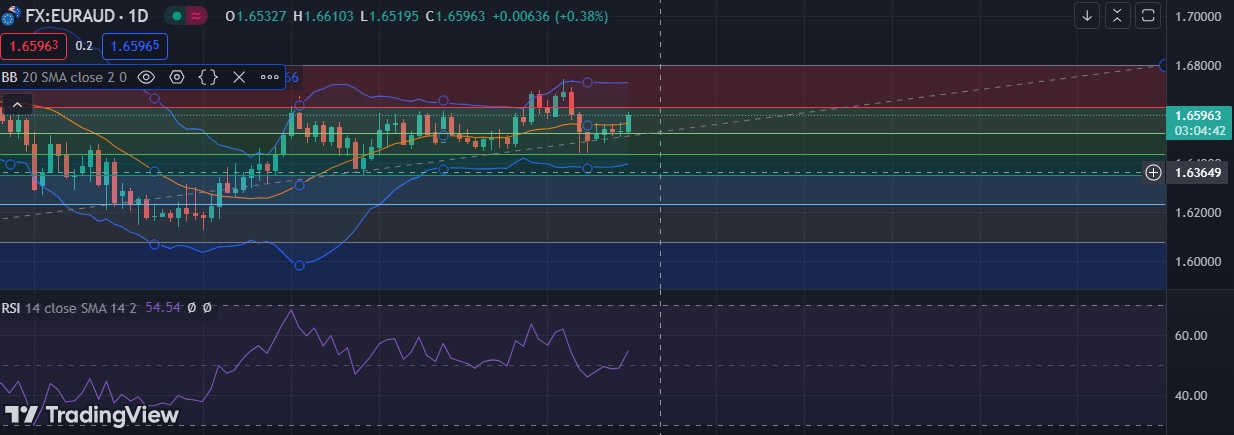Screen dimensions: 1234x435
Task: Click the spread value 0.2
Action: [x=84, y=46]
